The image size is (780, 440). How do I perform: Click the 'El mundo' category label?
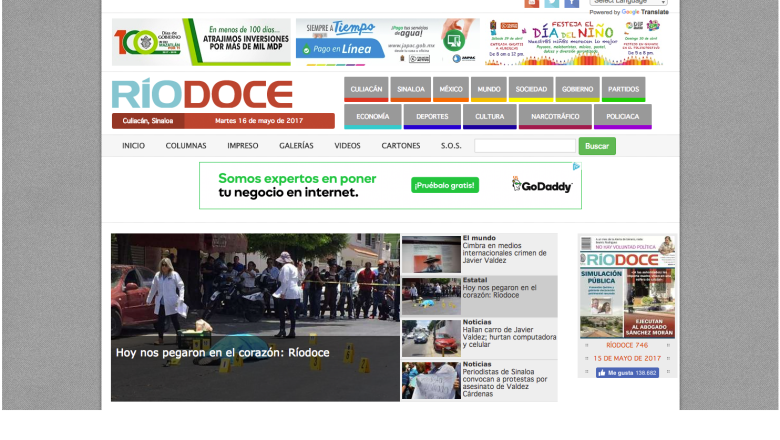(x=479, y=238)
